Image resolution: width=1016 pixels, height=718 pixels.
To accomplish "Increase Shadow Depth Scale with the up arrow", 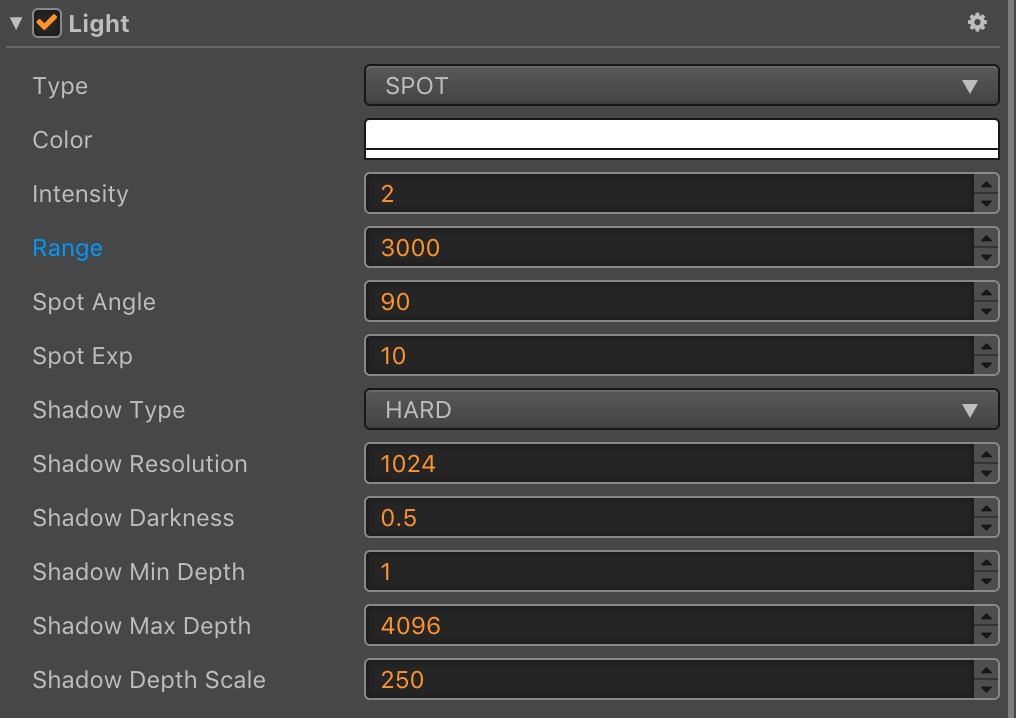I will click(x=986, y=670).
